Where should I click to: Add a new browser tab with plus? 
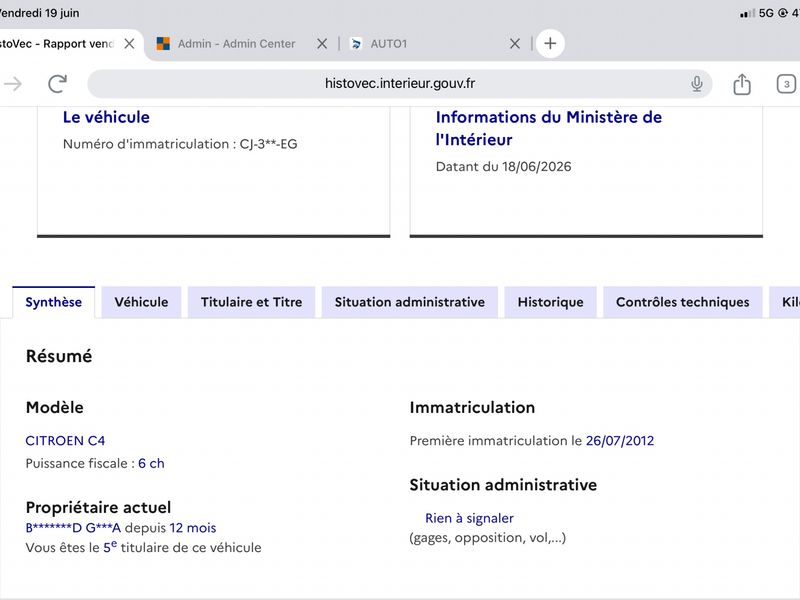(550, 43)
